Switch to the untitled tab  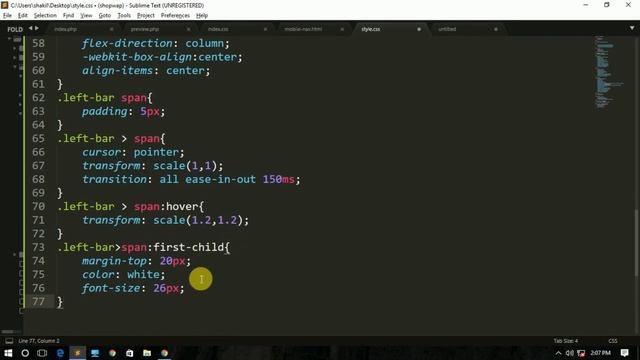(x=447, y=29)
